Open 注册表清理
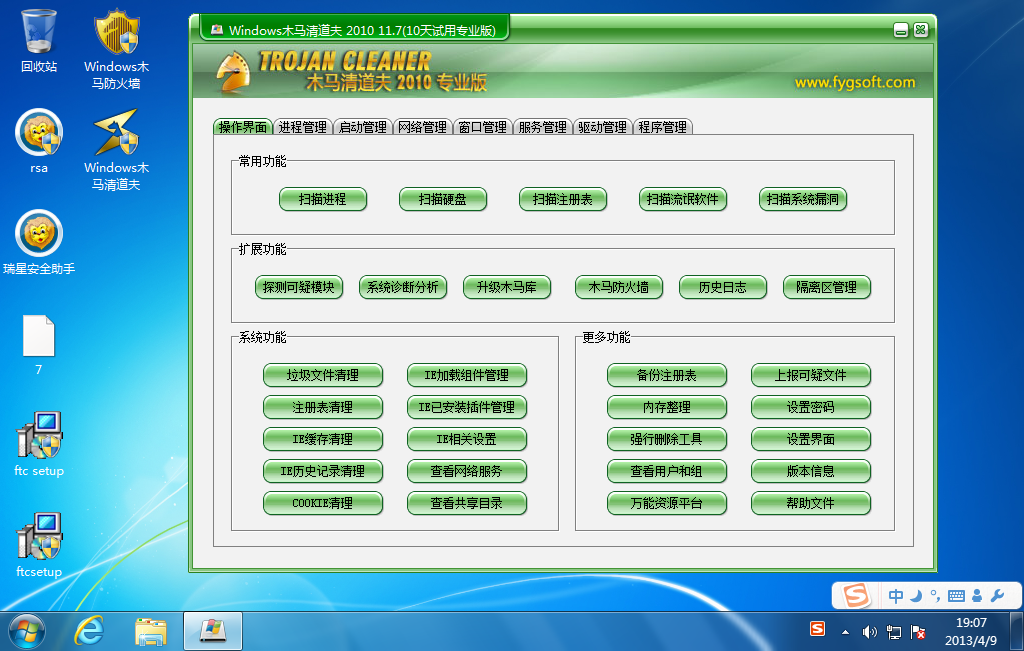The height and width of the screenshot is (651, 1024). (x=323, y=407)
